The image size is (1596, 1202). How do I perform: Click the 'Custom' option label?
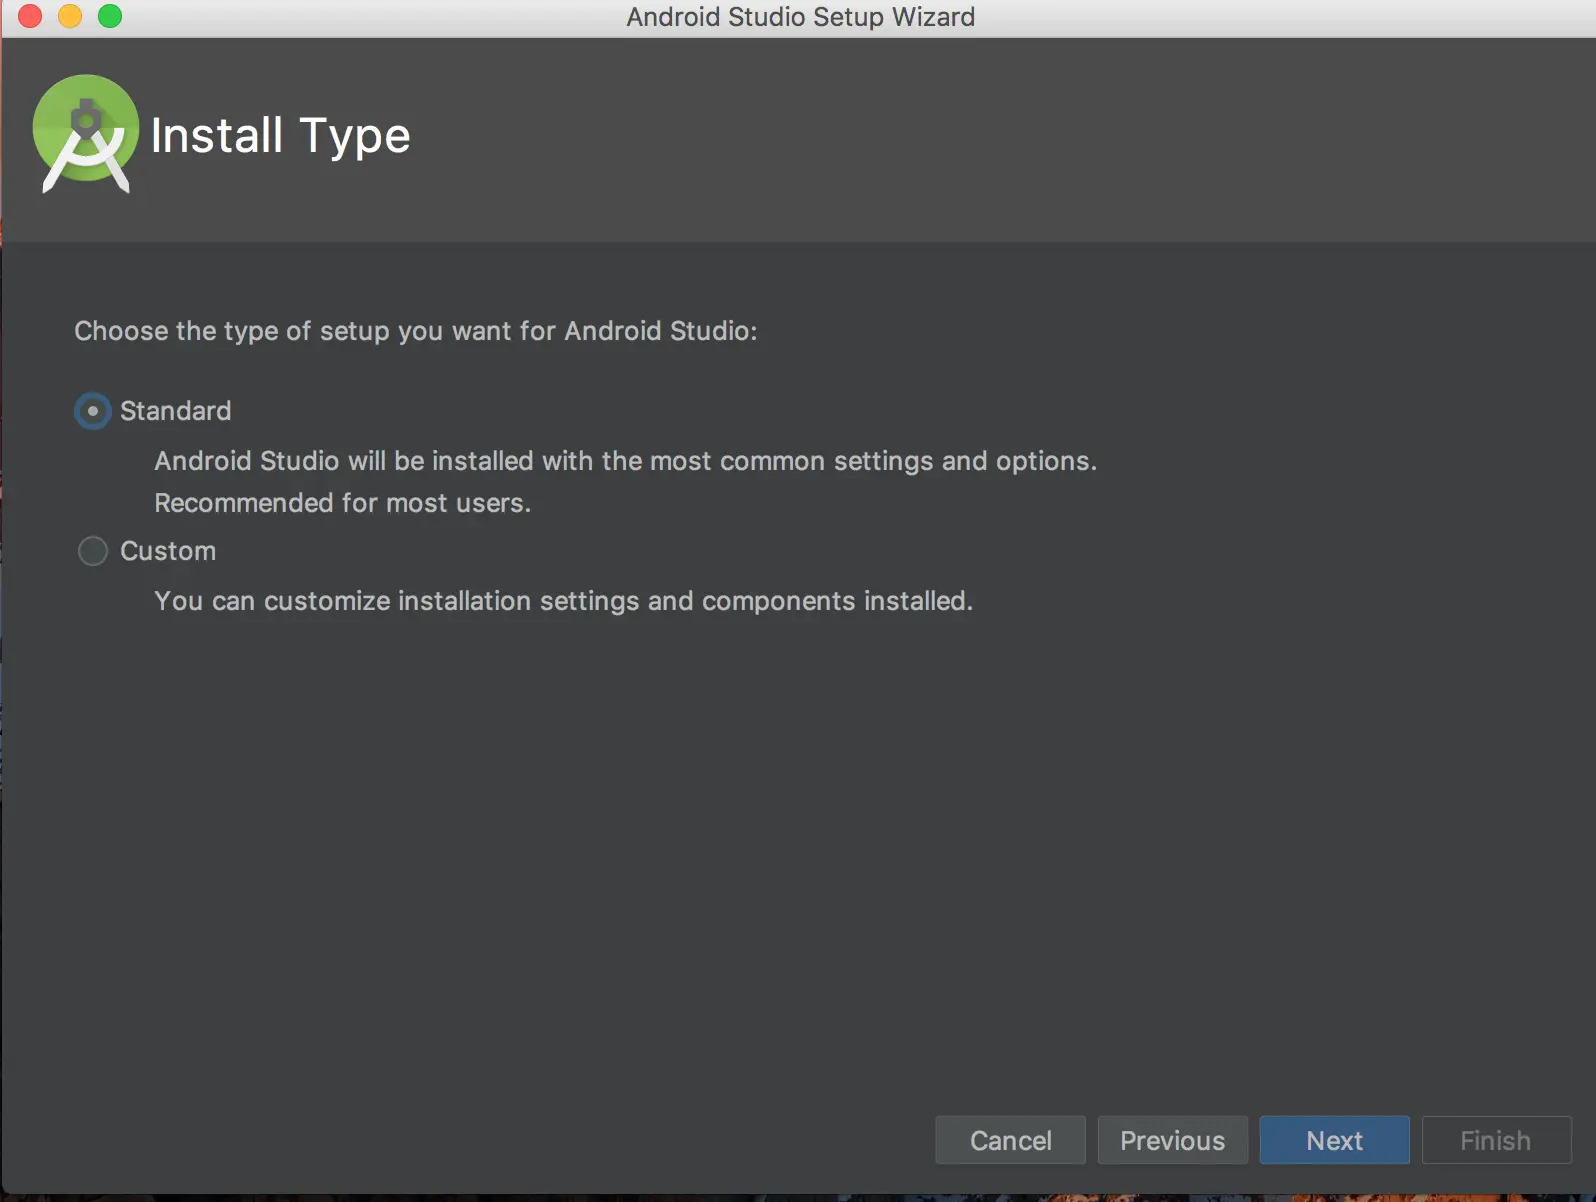point(168,551)
